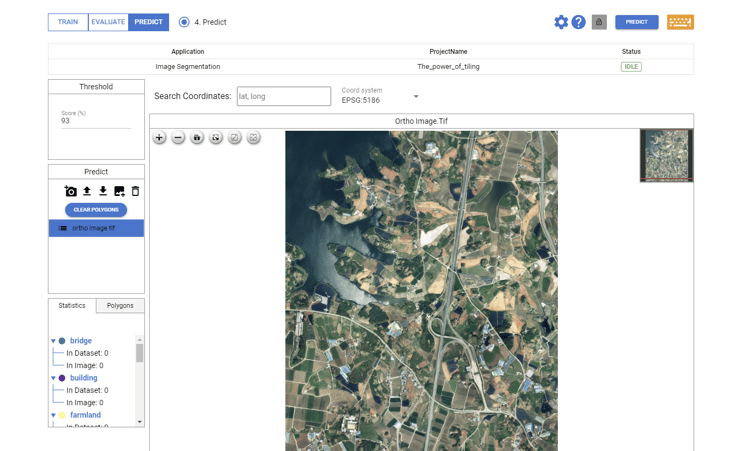Switch to the PREDICT tab
This screenshot has width=742, height=451.
click(149, 22)
